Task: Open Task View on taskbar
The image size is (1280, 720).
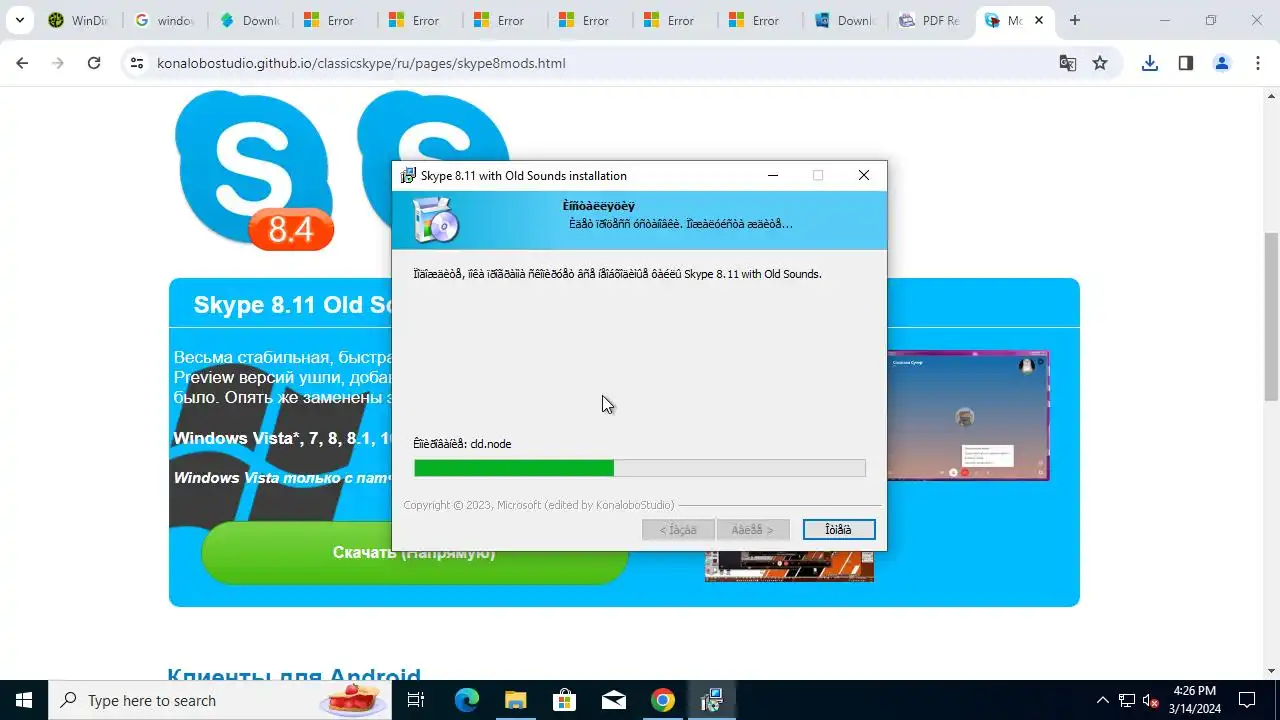Action: tap(416, 700)
